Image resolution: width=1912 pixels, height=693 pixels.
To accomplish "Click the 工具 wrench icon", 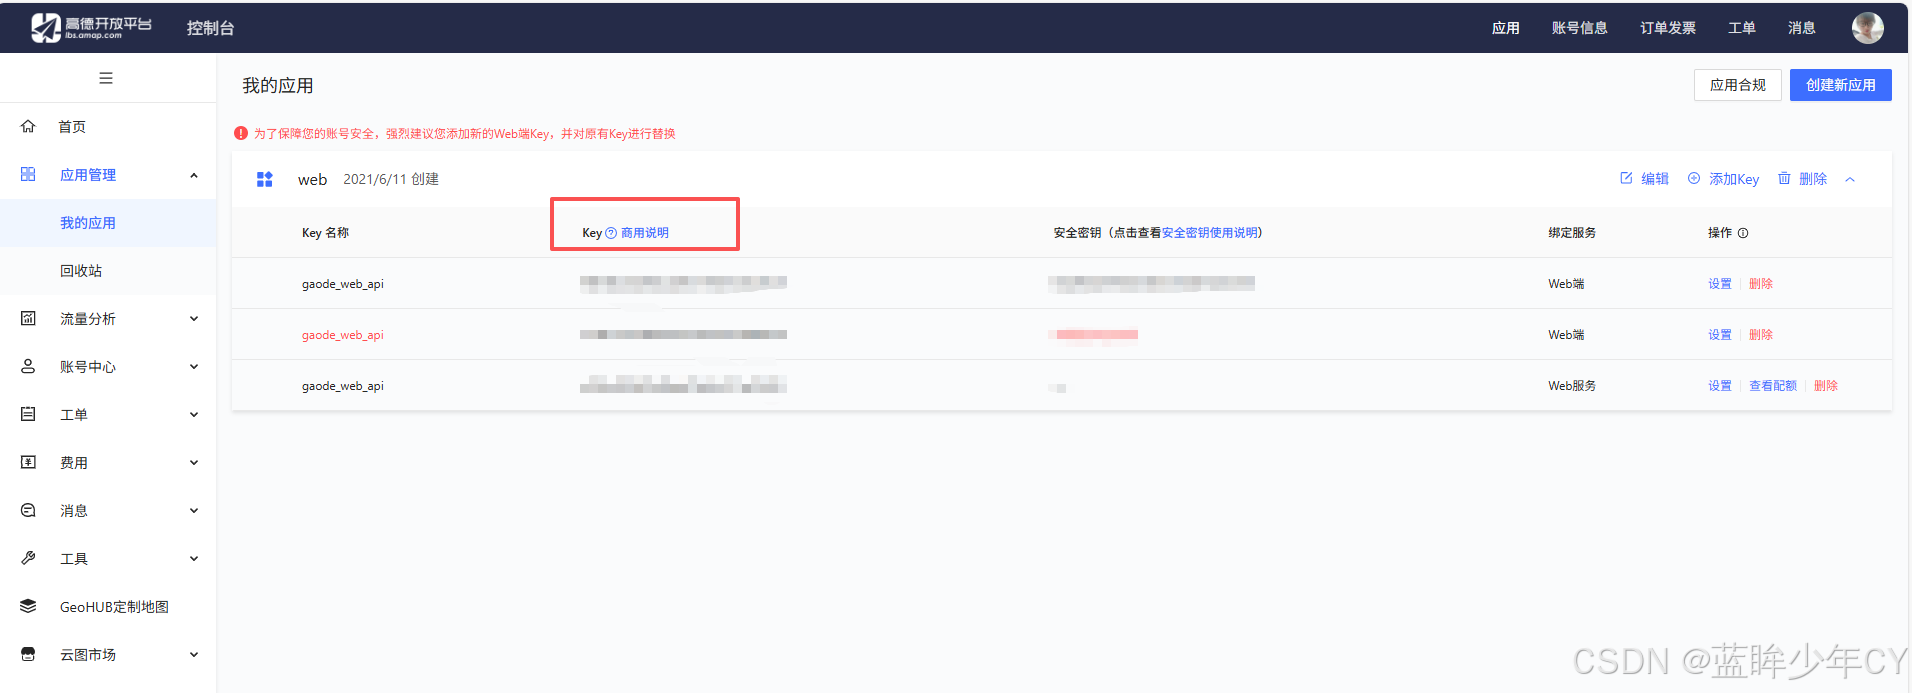I will (28, 558).
